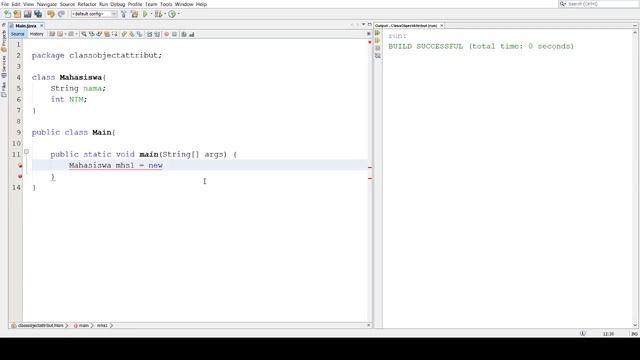Image resolution: width=640 pixels, height=360 pixels.
Task: Open the Edit menu
Action: [16, 4]
